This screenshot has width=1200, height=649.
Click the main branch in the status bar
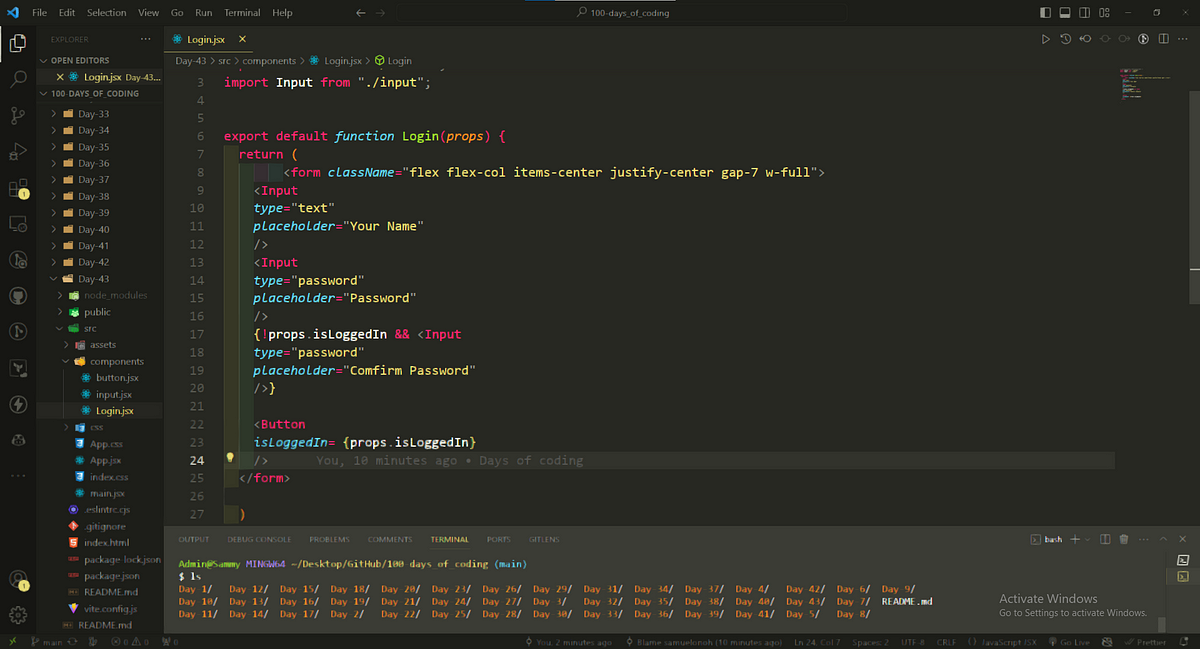46,642
